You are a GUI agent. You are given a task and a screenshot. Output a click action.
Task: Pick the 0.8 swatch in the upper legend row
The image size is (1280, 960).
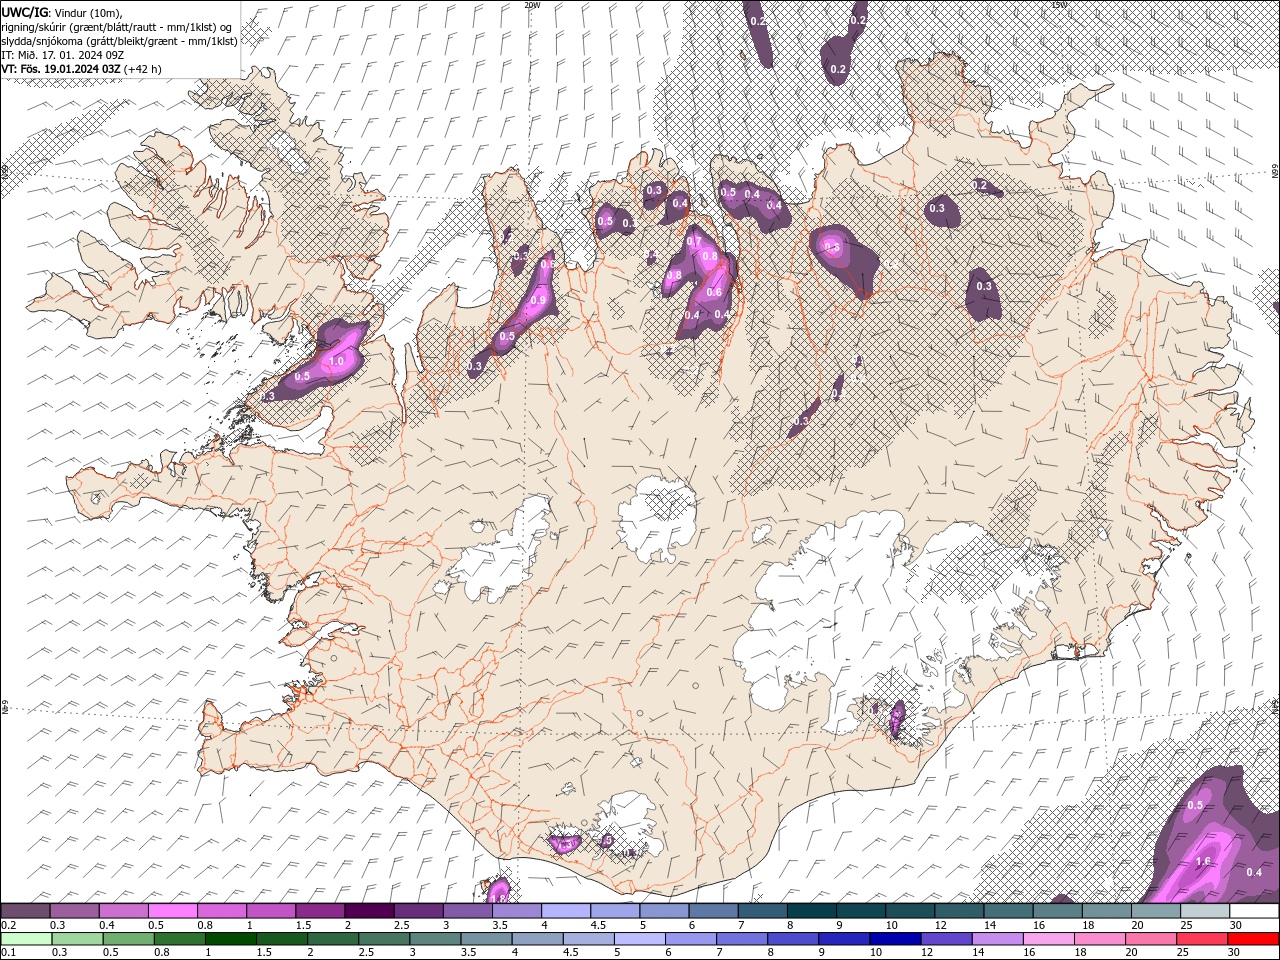[221, 911]
